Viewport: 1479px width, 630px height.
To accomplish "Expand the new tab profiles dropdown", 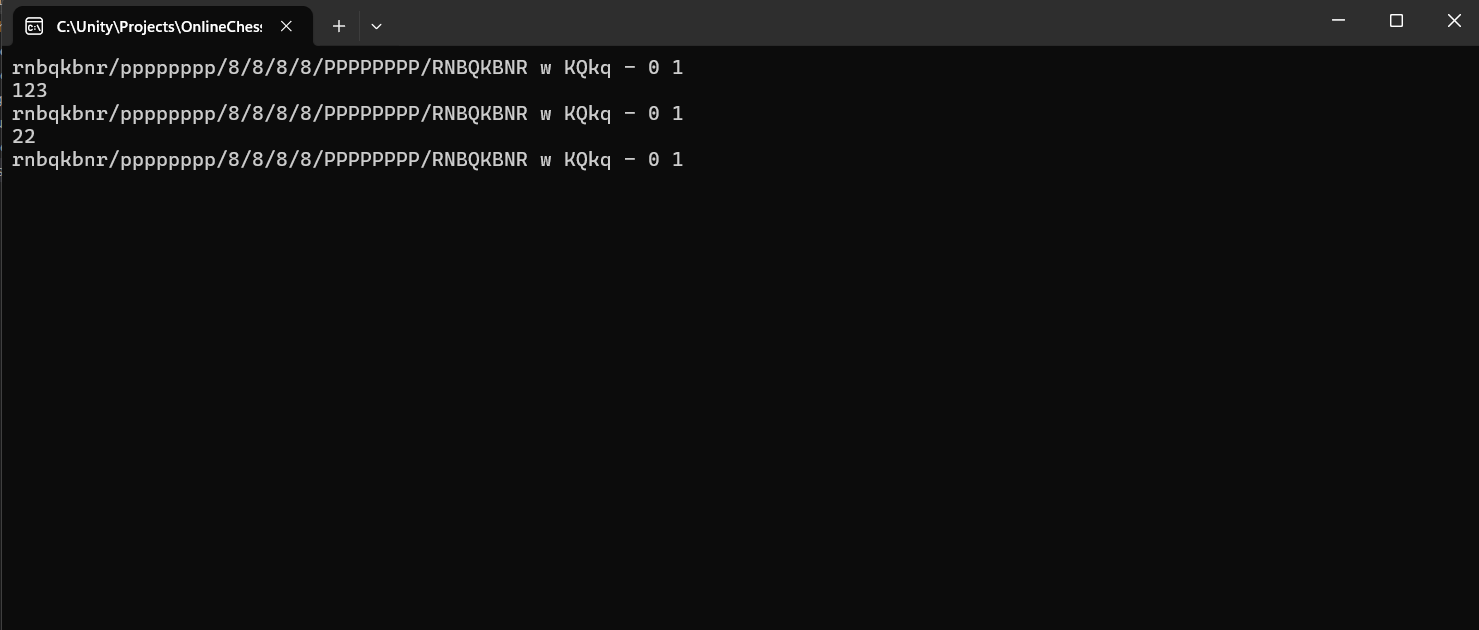I will (376, 27).
